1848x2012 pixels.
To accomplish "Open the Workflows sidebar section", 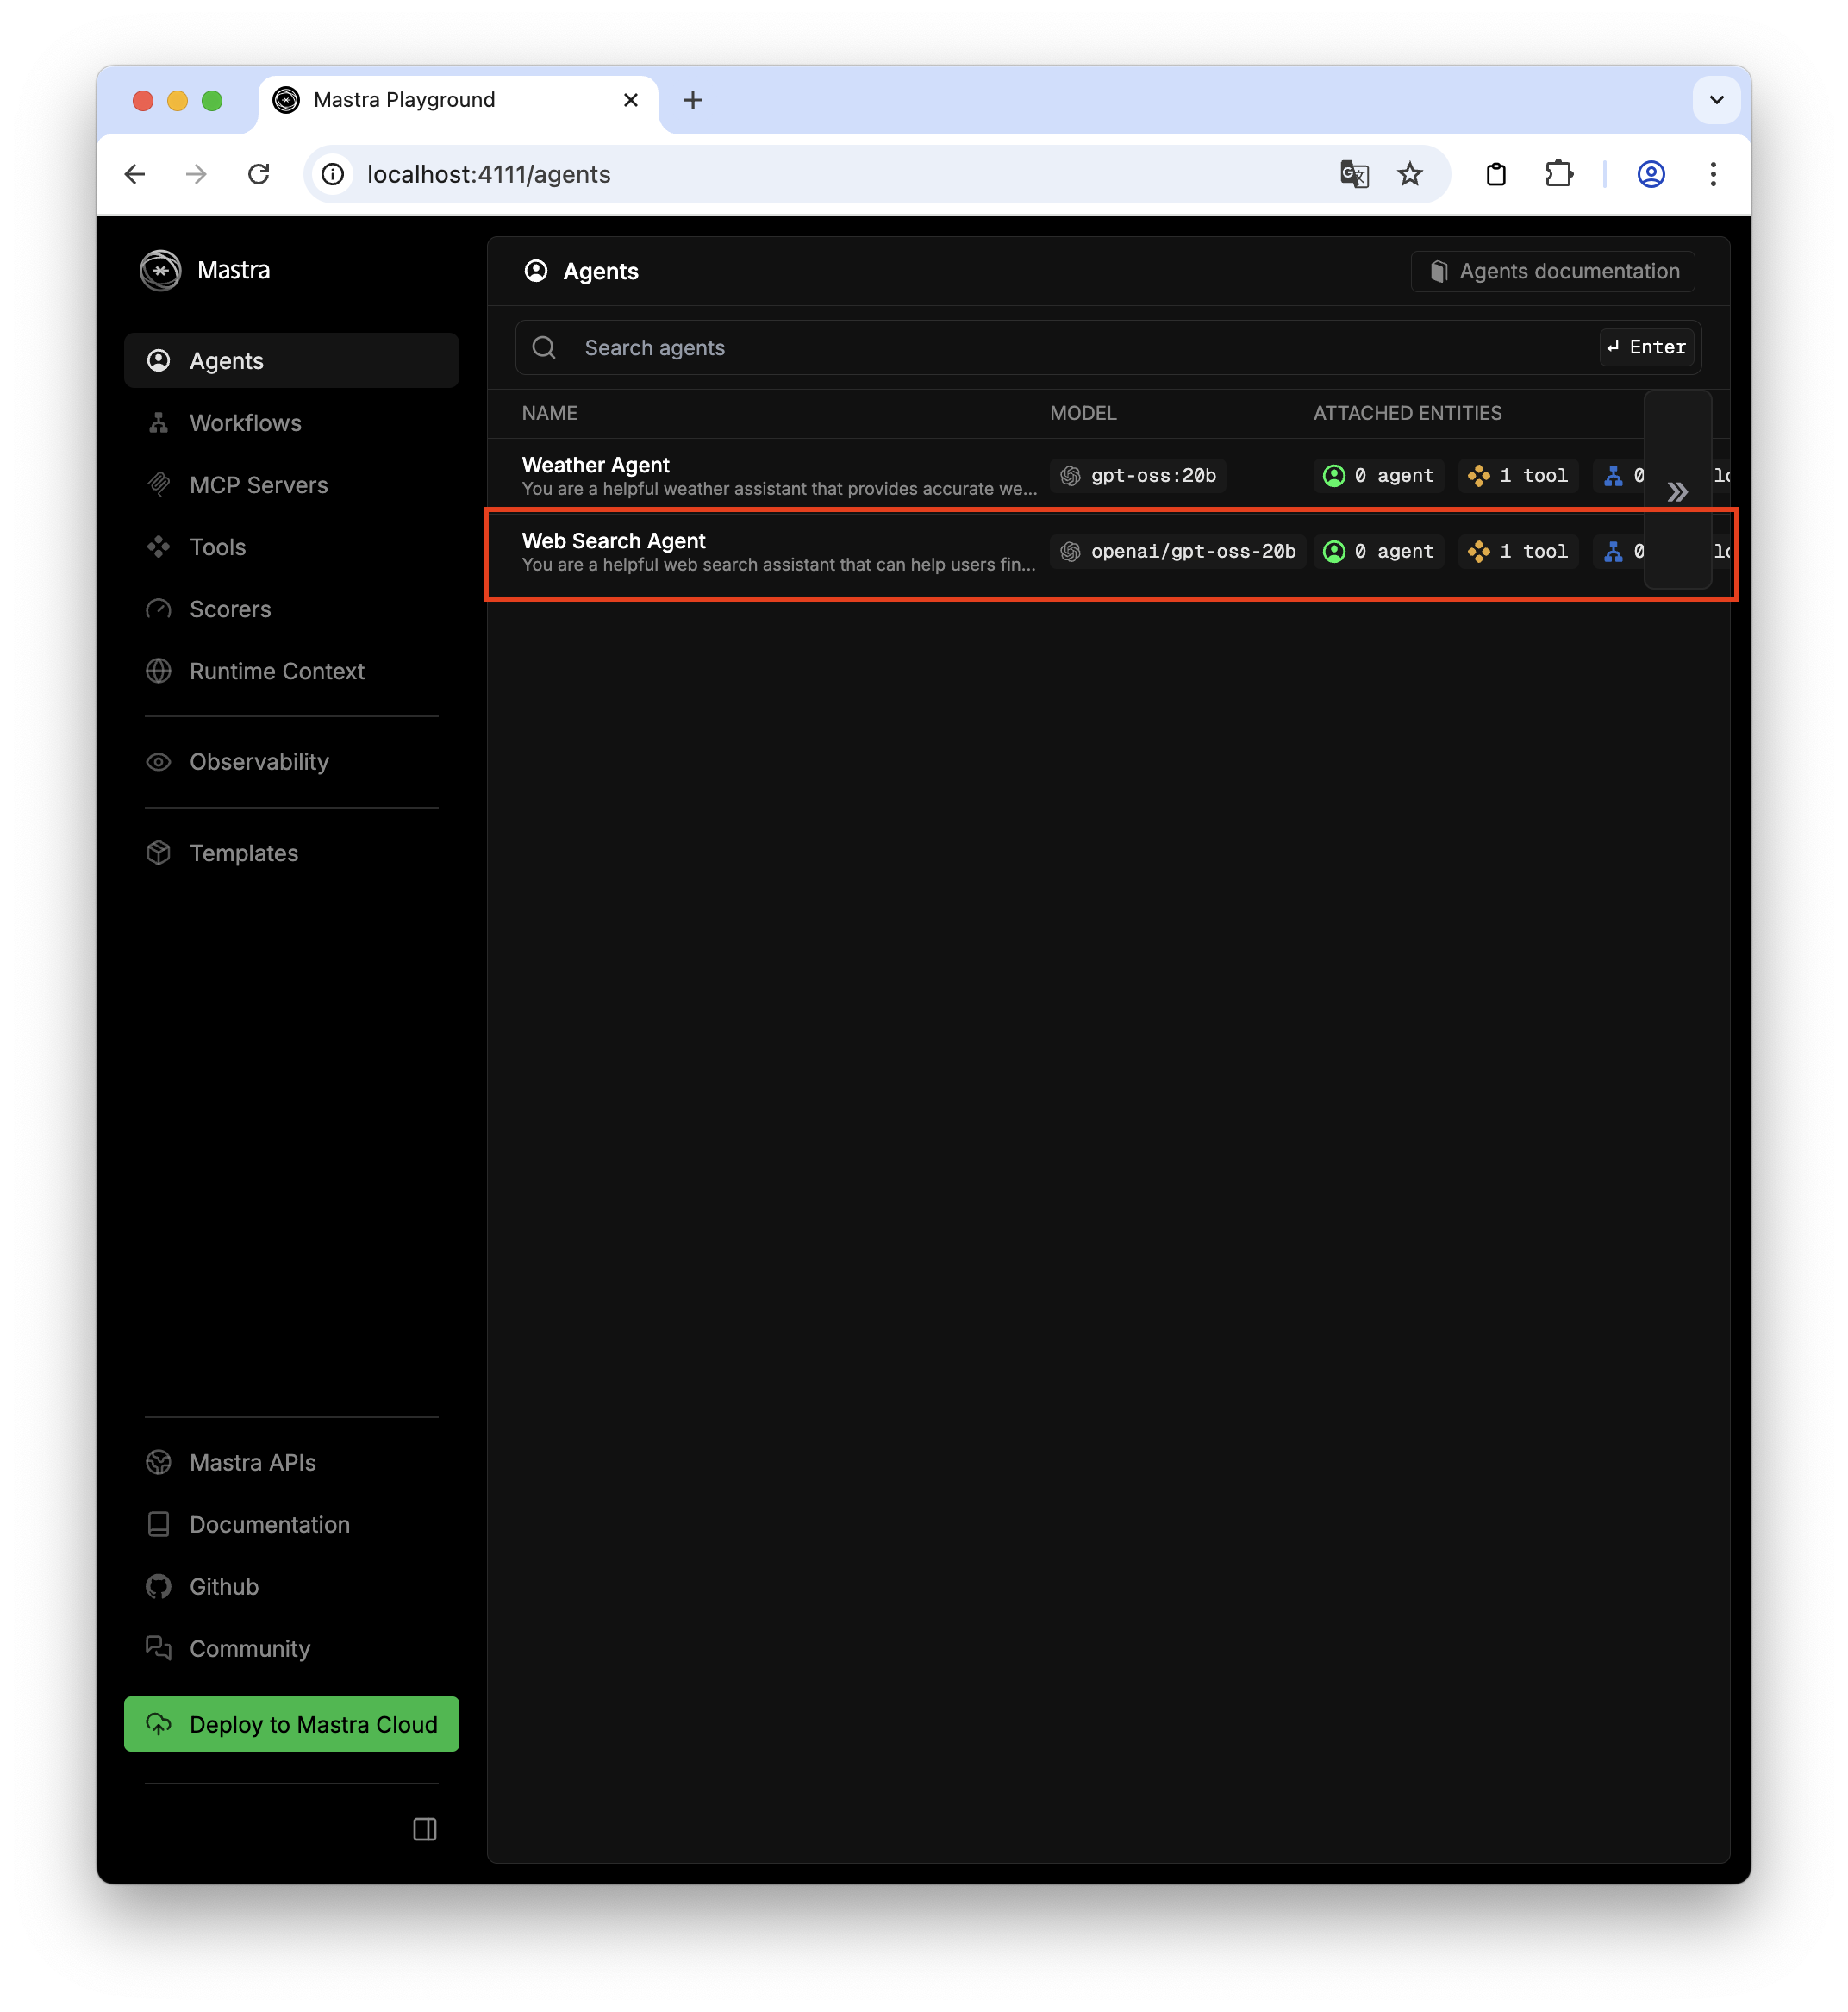I will [x=245, y=423].
